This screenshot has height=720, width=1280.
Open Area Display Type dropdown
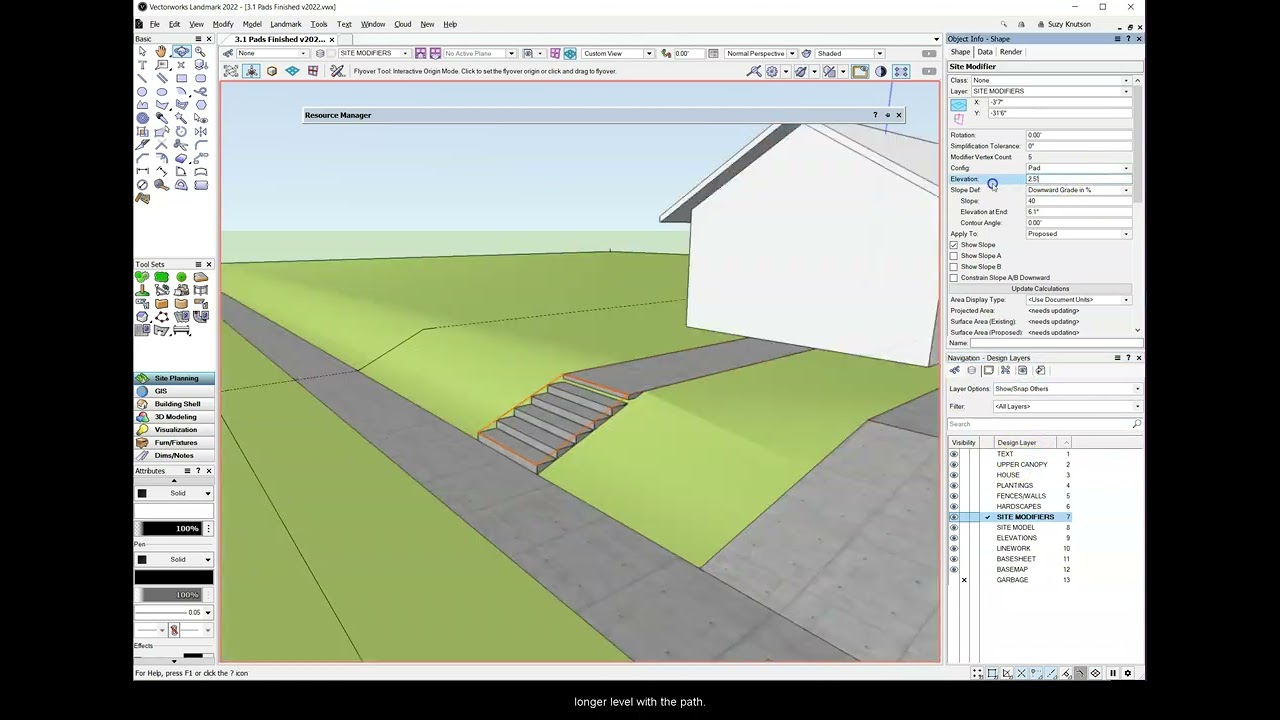pos(1078,300)
